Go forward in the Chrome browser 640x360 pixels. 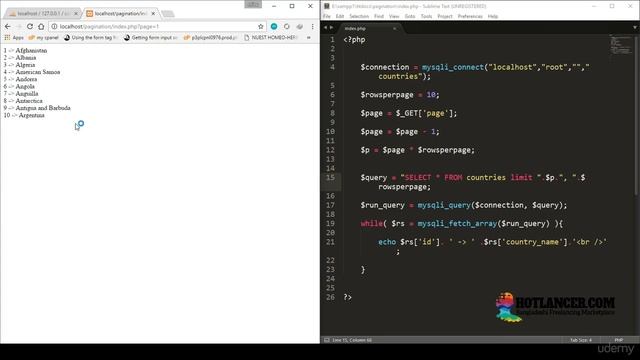pos(19,27)
